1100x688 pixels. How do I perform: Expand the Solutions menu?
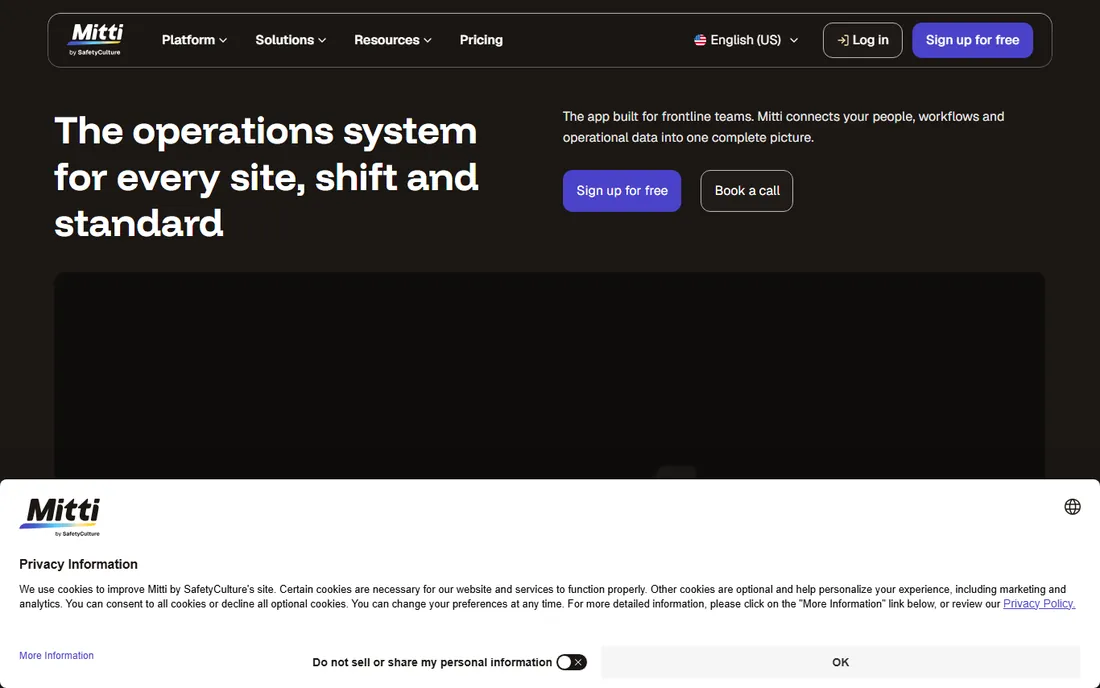click(290, 40)
